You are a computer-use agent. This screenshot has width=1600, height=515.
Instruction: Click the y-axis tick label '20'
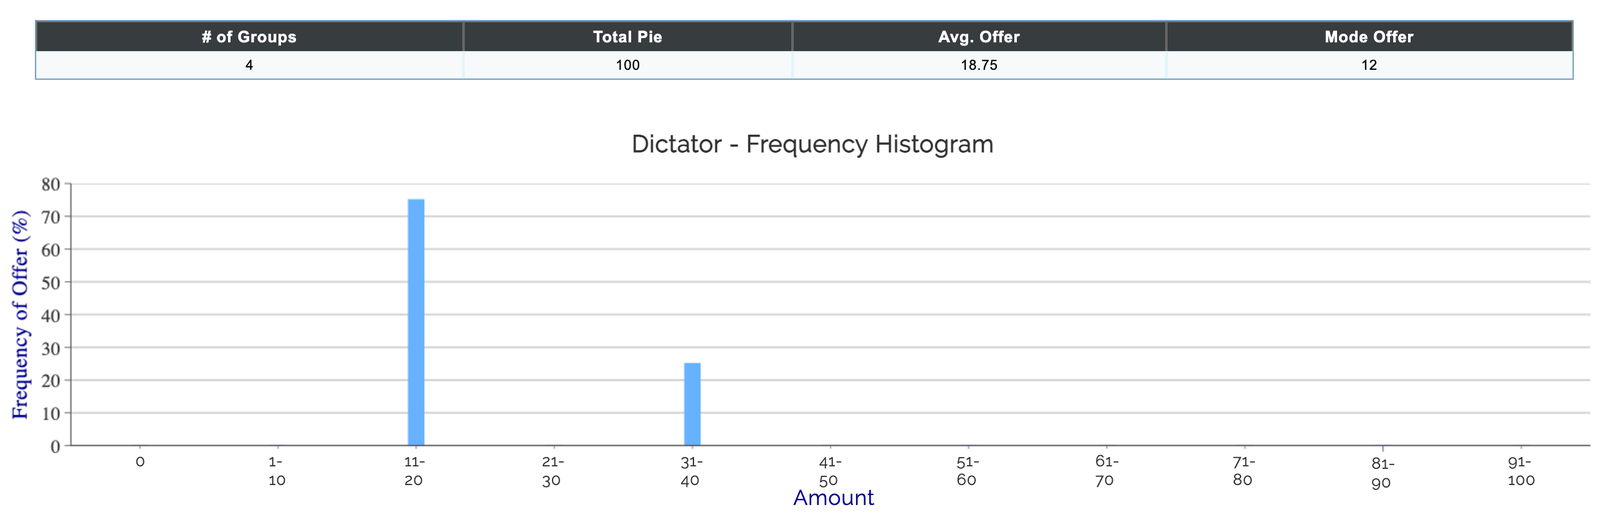click(51, 380)
